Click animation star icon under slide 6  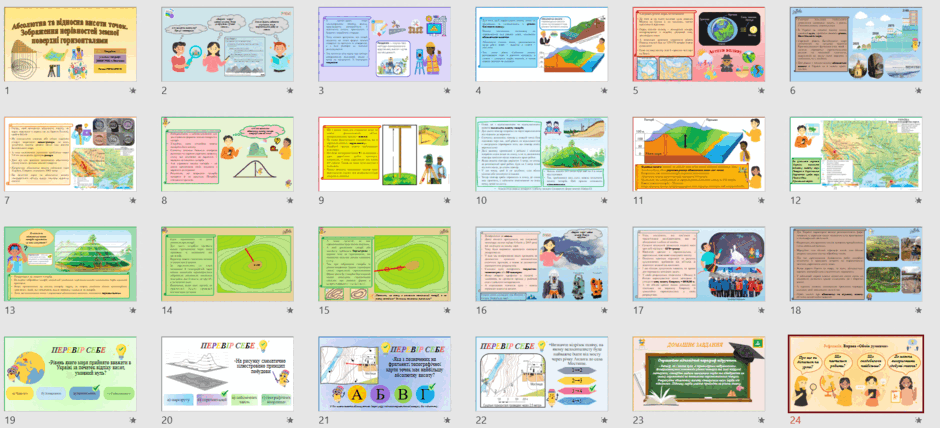click(918, 91)
